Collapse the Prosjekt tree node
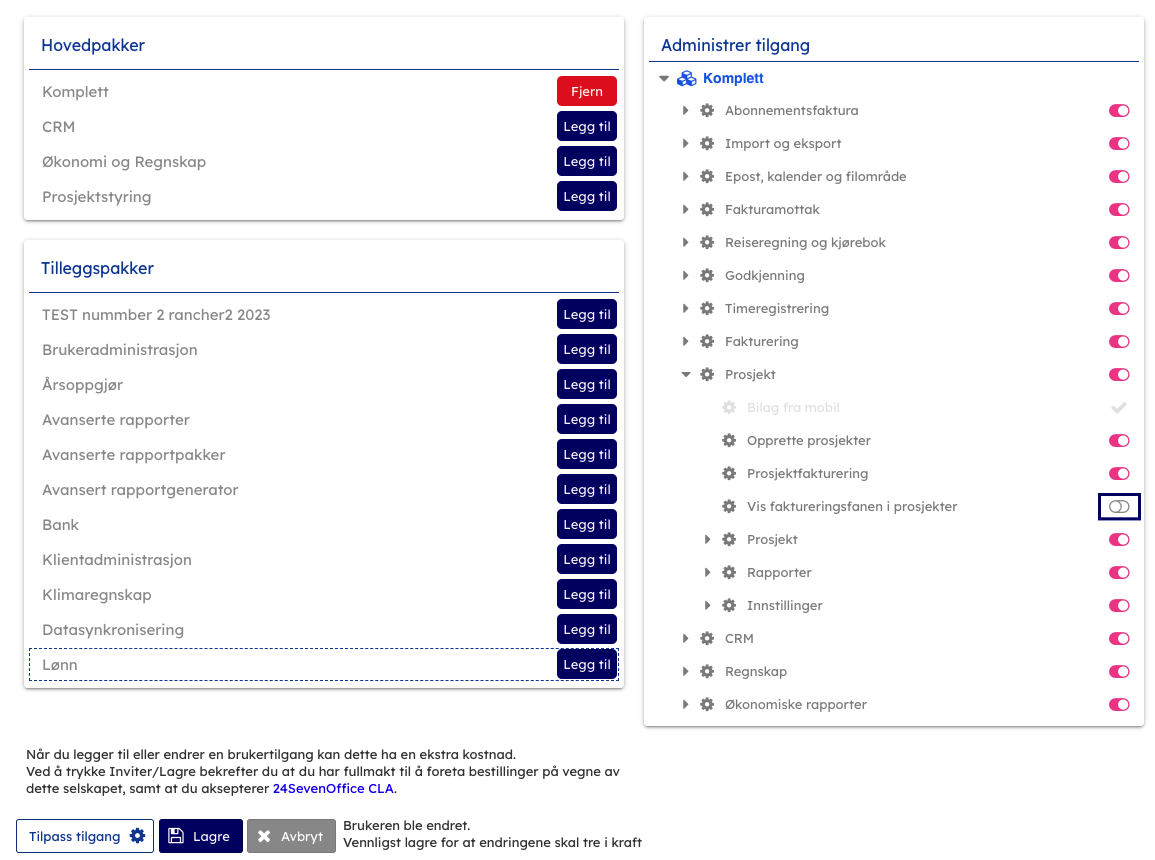Image resolution: width=1155 pixels, height=860 pixels. [x=686, y=375]
